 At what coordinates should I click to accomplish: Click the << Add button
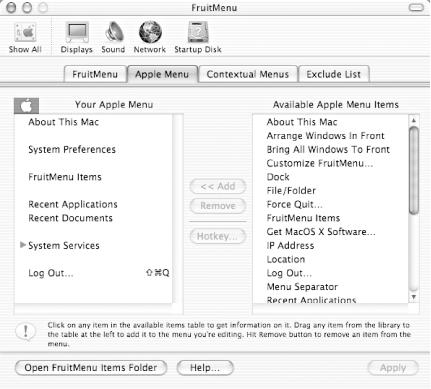pos(218,186)
